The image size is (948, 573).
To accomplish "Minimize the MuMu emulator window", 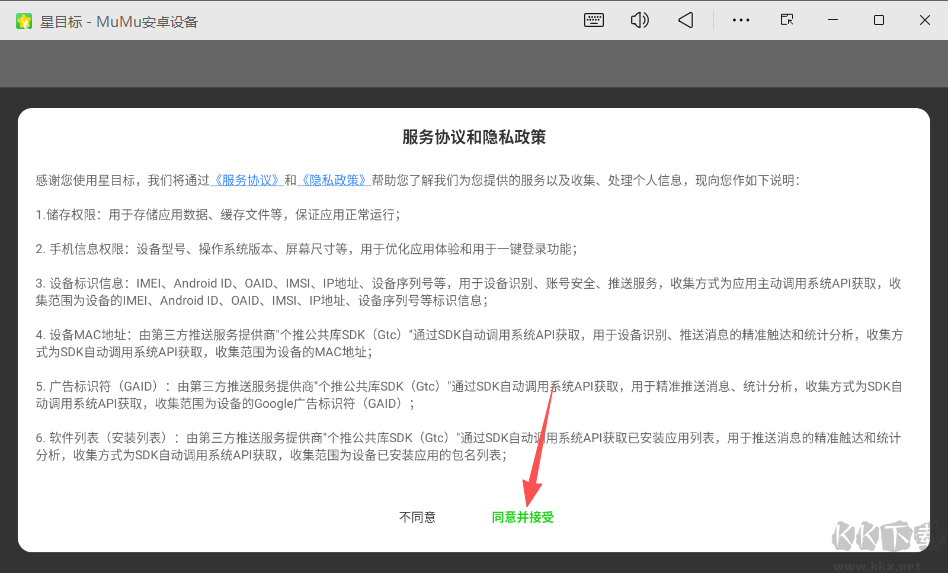I will pyautogui.click(x=833, y=20).
